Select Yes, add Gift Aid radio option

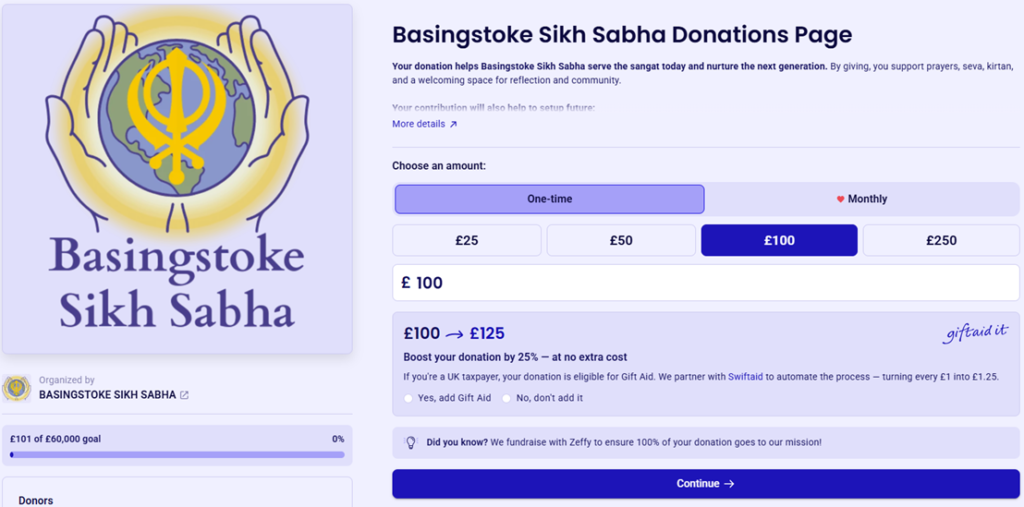(x=409, y=398)
